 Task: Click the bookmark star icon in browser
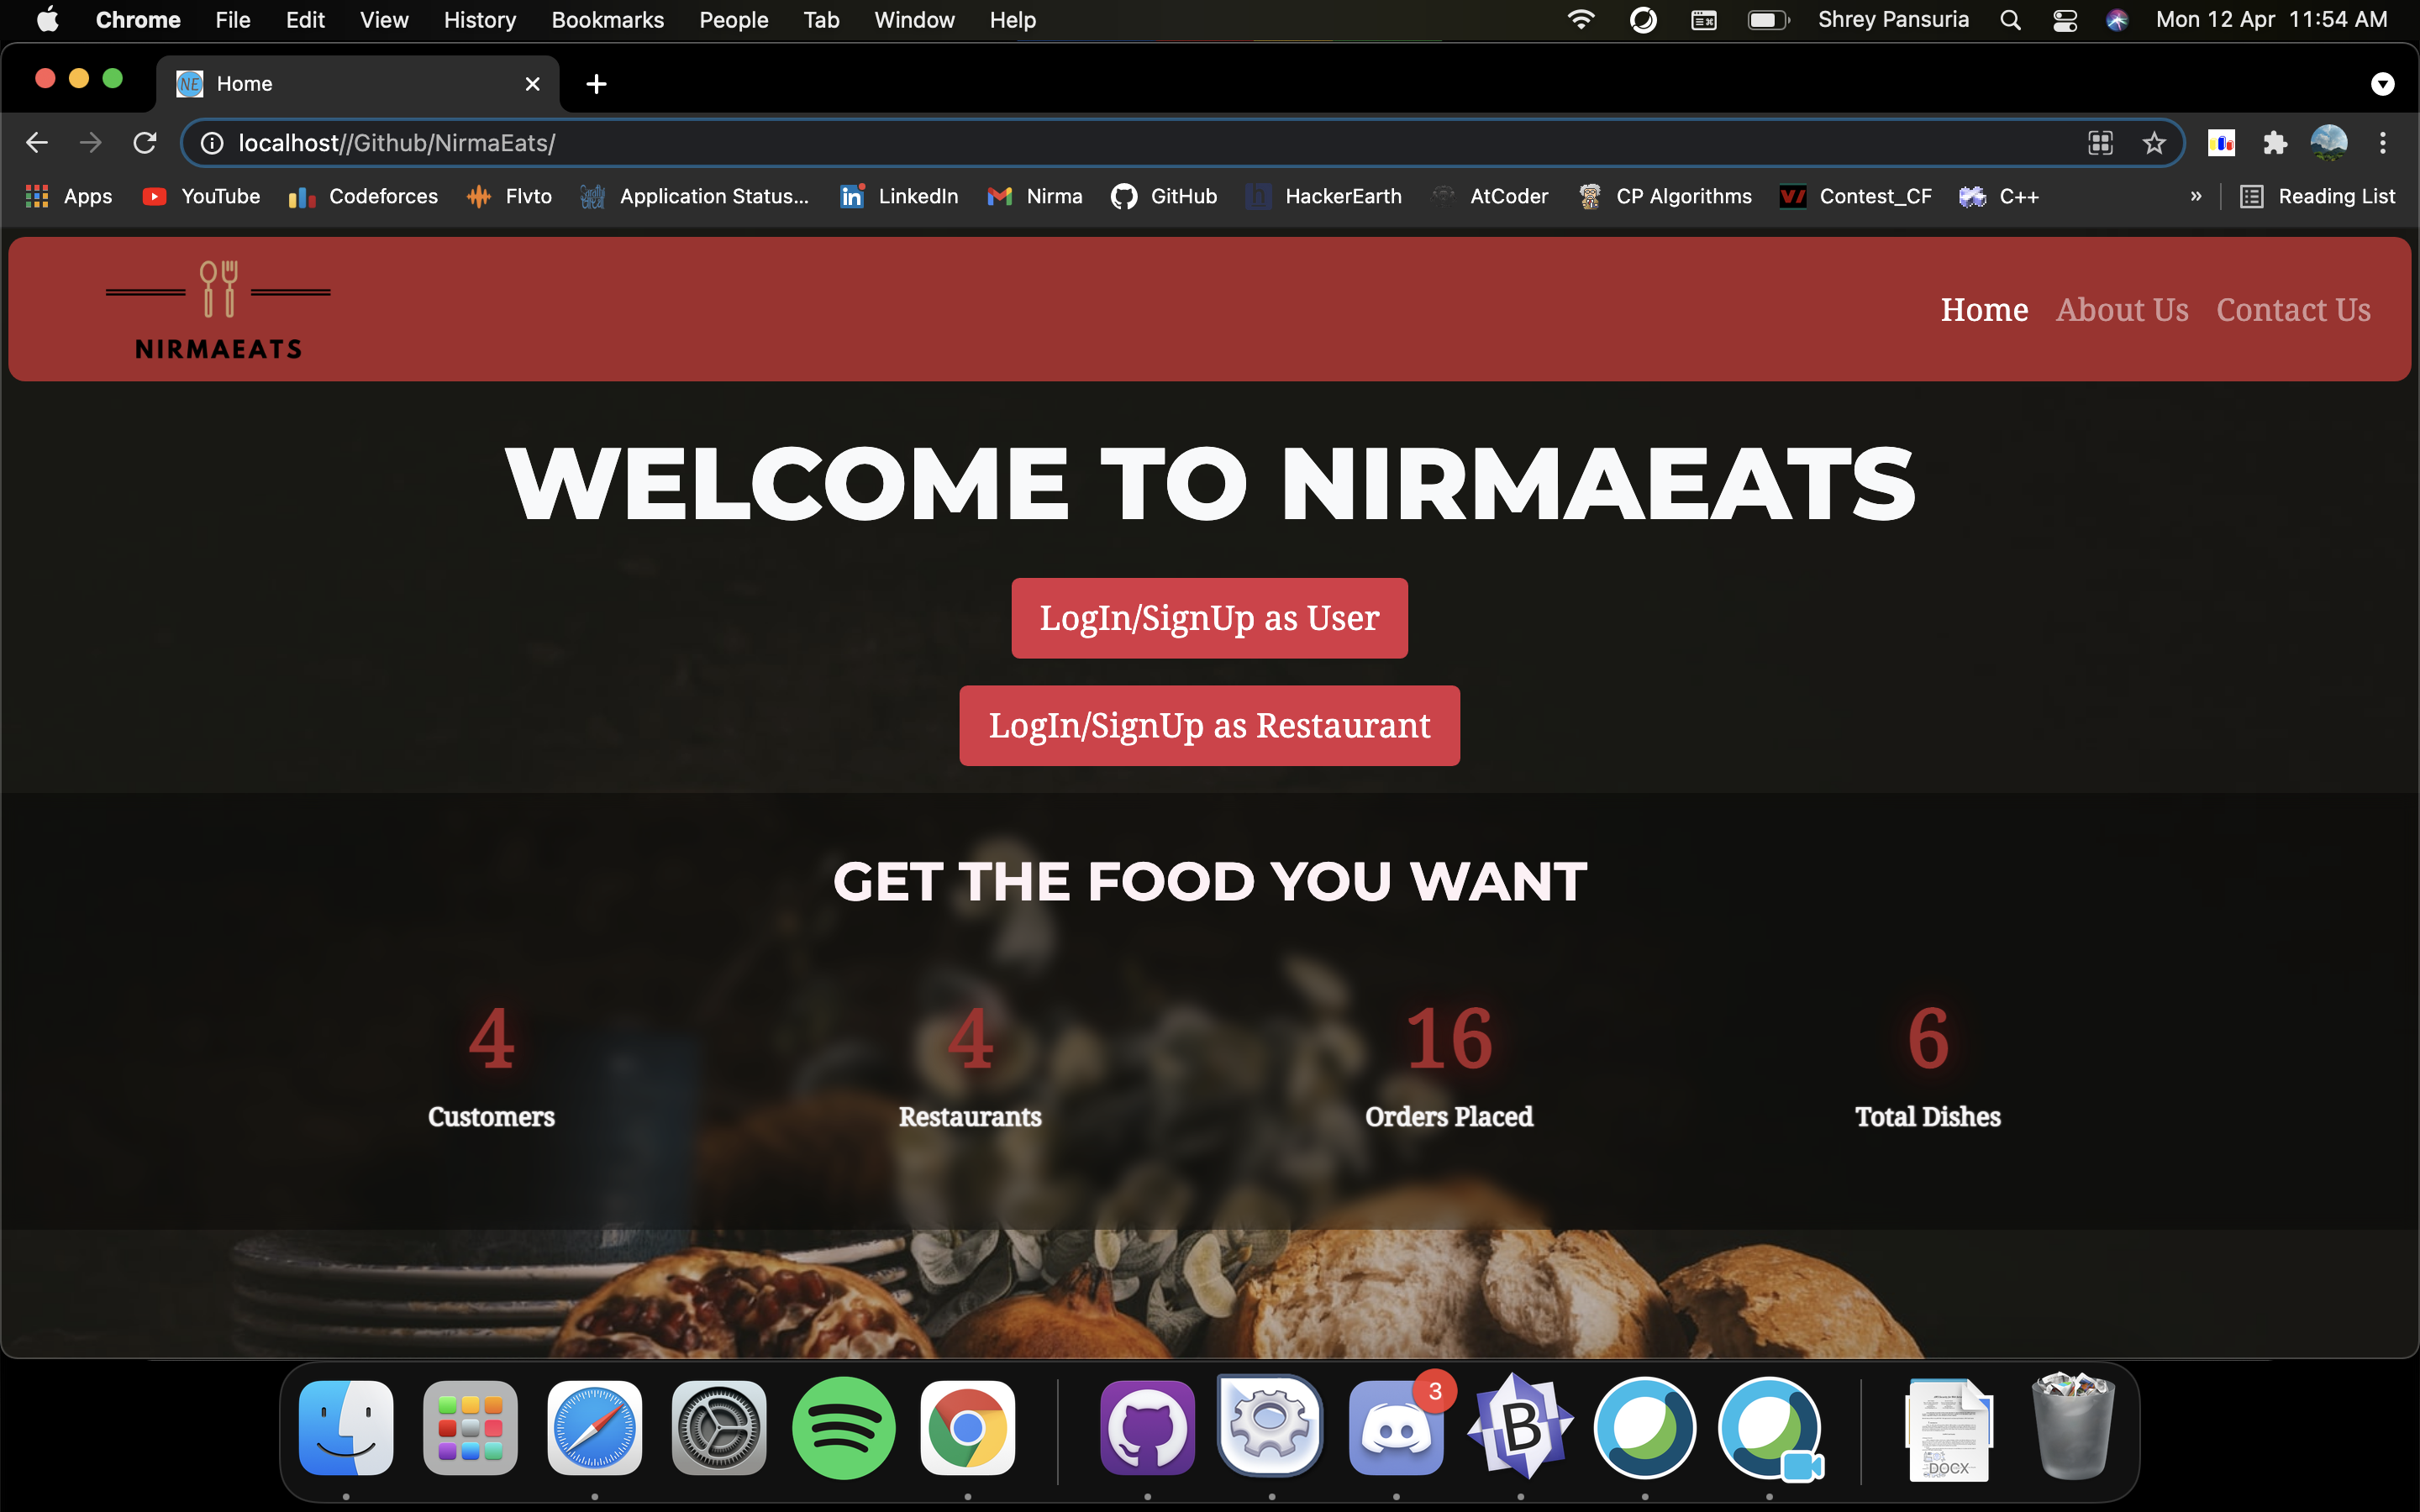[x=2154, y=143]
